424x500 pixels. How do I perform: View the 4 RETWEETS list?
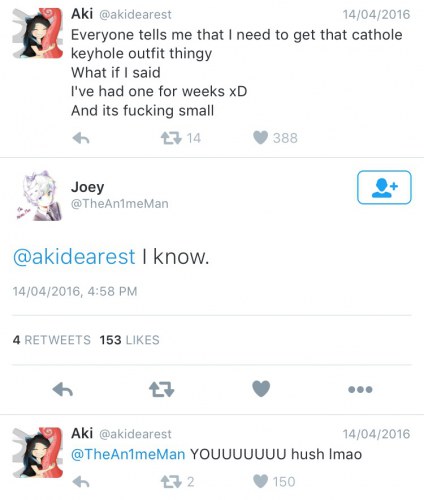(52, 340)
